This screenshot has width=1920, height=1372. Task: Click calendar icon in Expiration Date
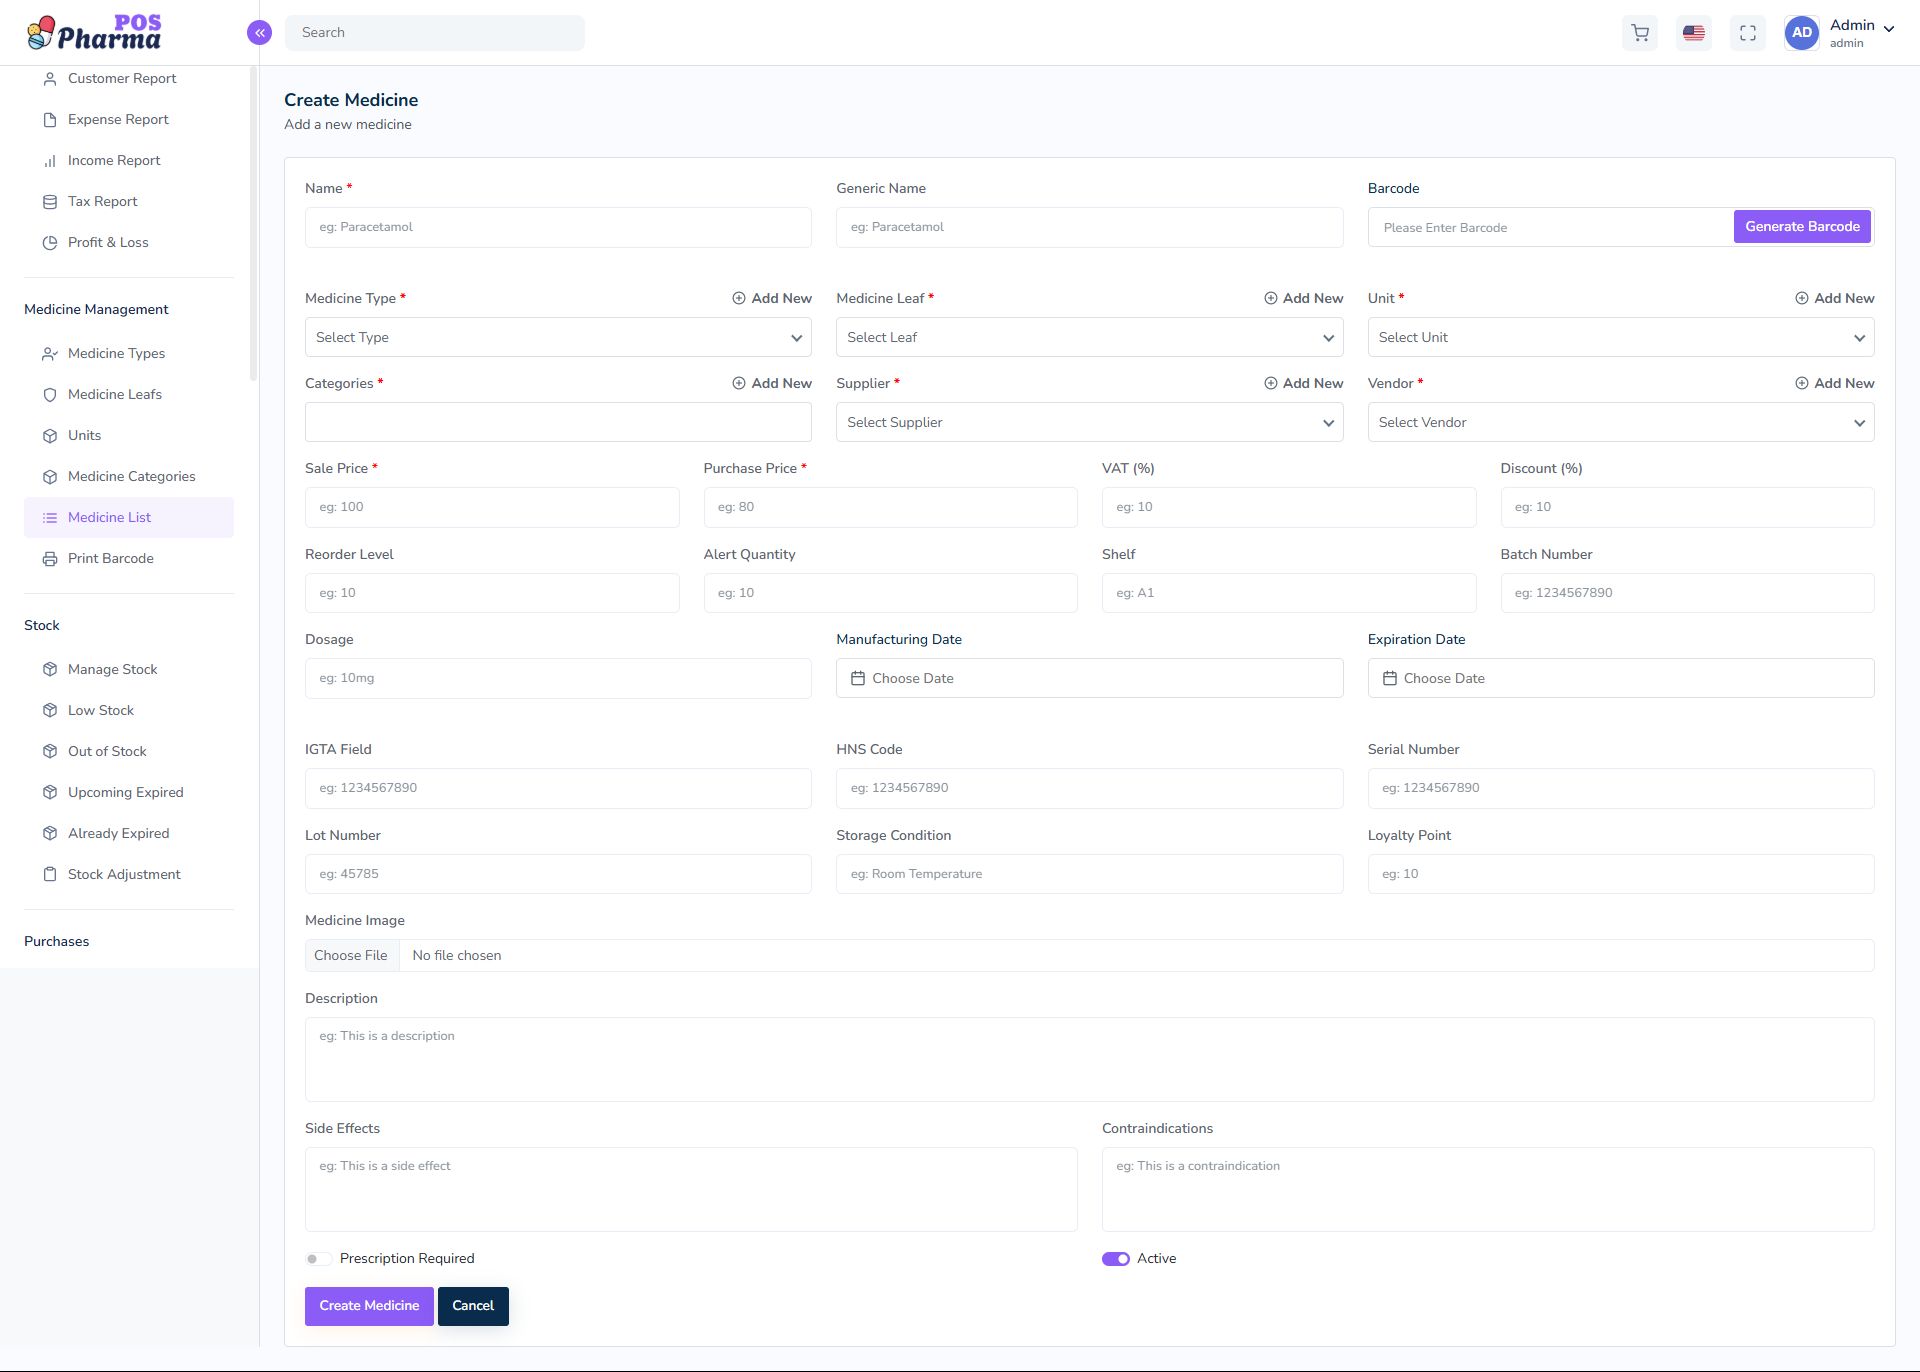[x=1389, y=678]
